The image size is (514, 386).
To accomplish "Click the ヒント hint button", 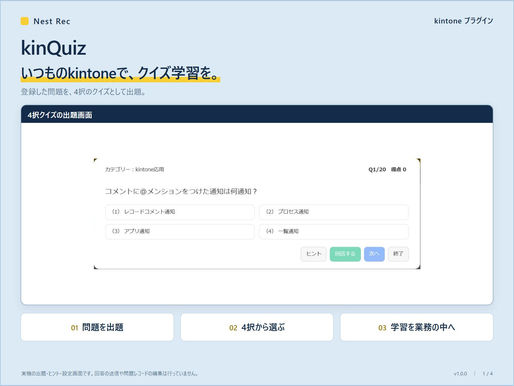I will coord(314,254).
